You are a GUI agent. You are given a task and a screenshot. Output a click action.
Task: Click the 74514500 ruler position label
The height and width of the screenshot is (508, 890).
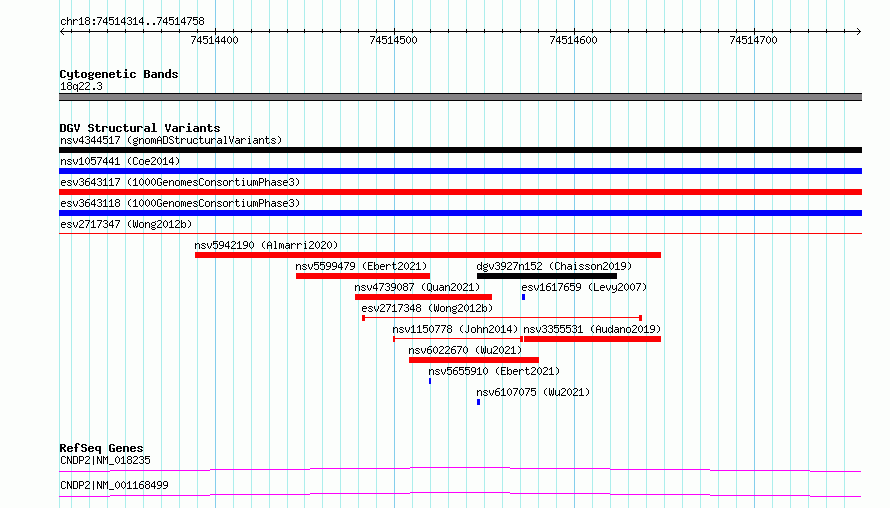click(x=393, y=40)
